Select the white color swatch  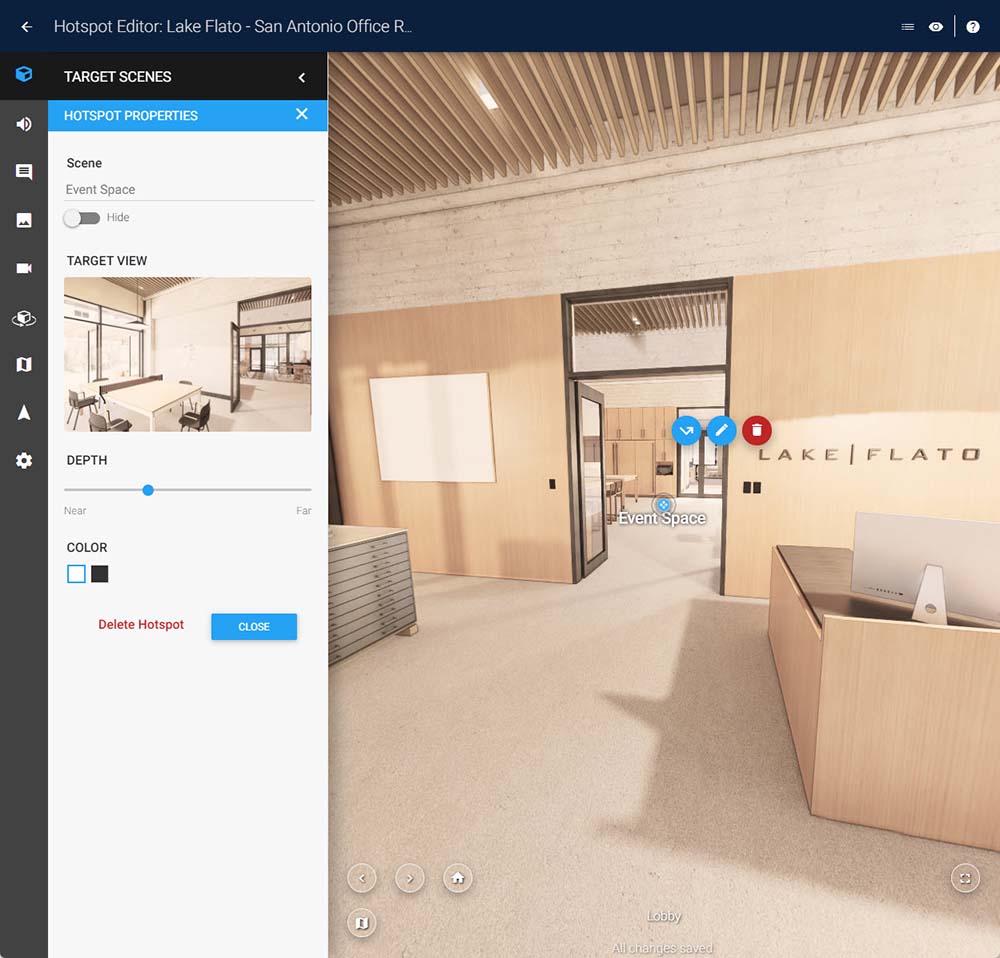pos(77,574)
